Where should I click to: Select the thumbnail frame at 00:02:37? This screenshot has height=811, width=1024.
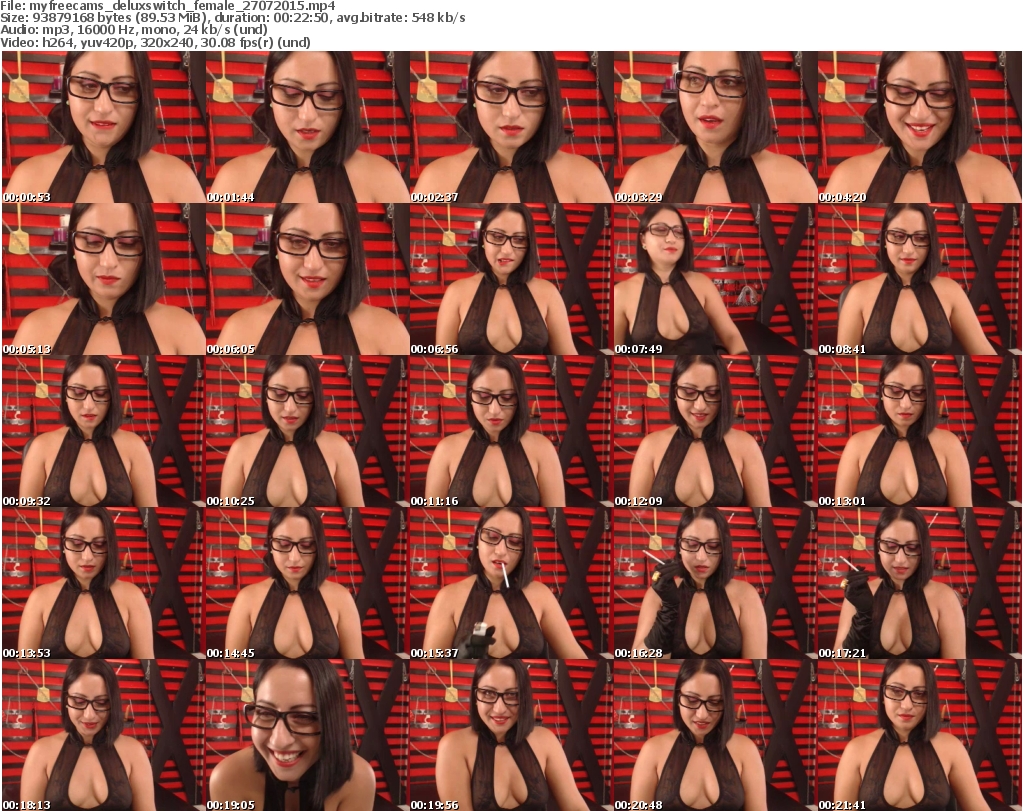click(511, 127)
